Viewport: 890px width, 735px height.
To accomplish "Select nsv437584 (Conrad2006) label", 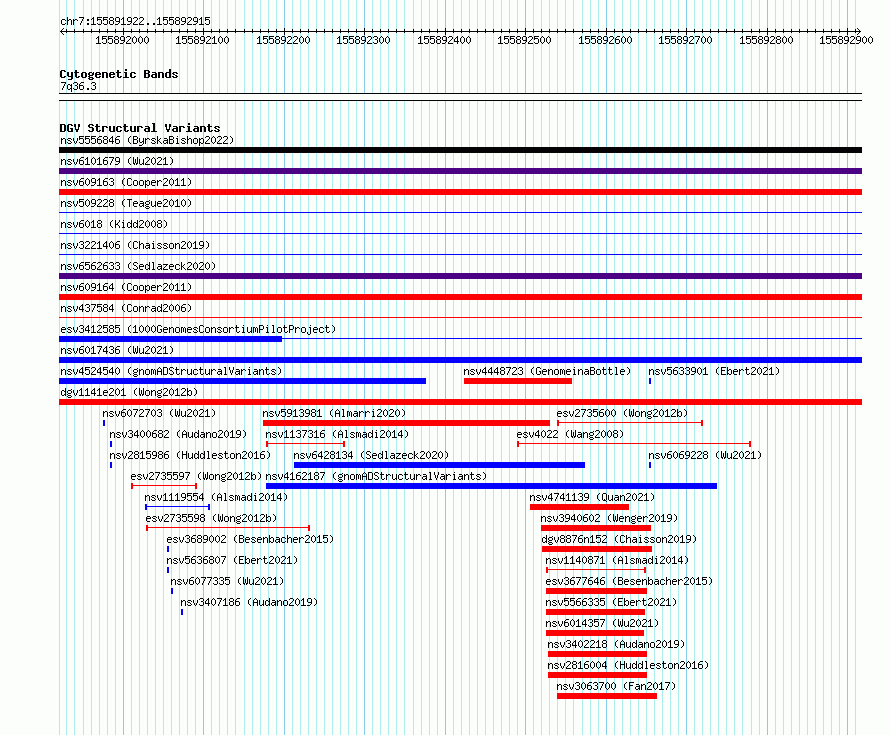I will 126,308.
